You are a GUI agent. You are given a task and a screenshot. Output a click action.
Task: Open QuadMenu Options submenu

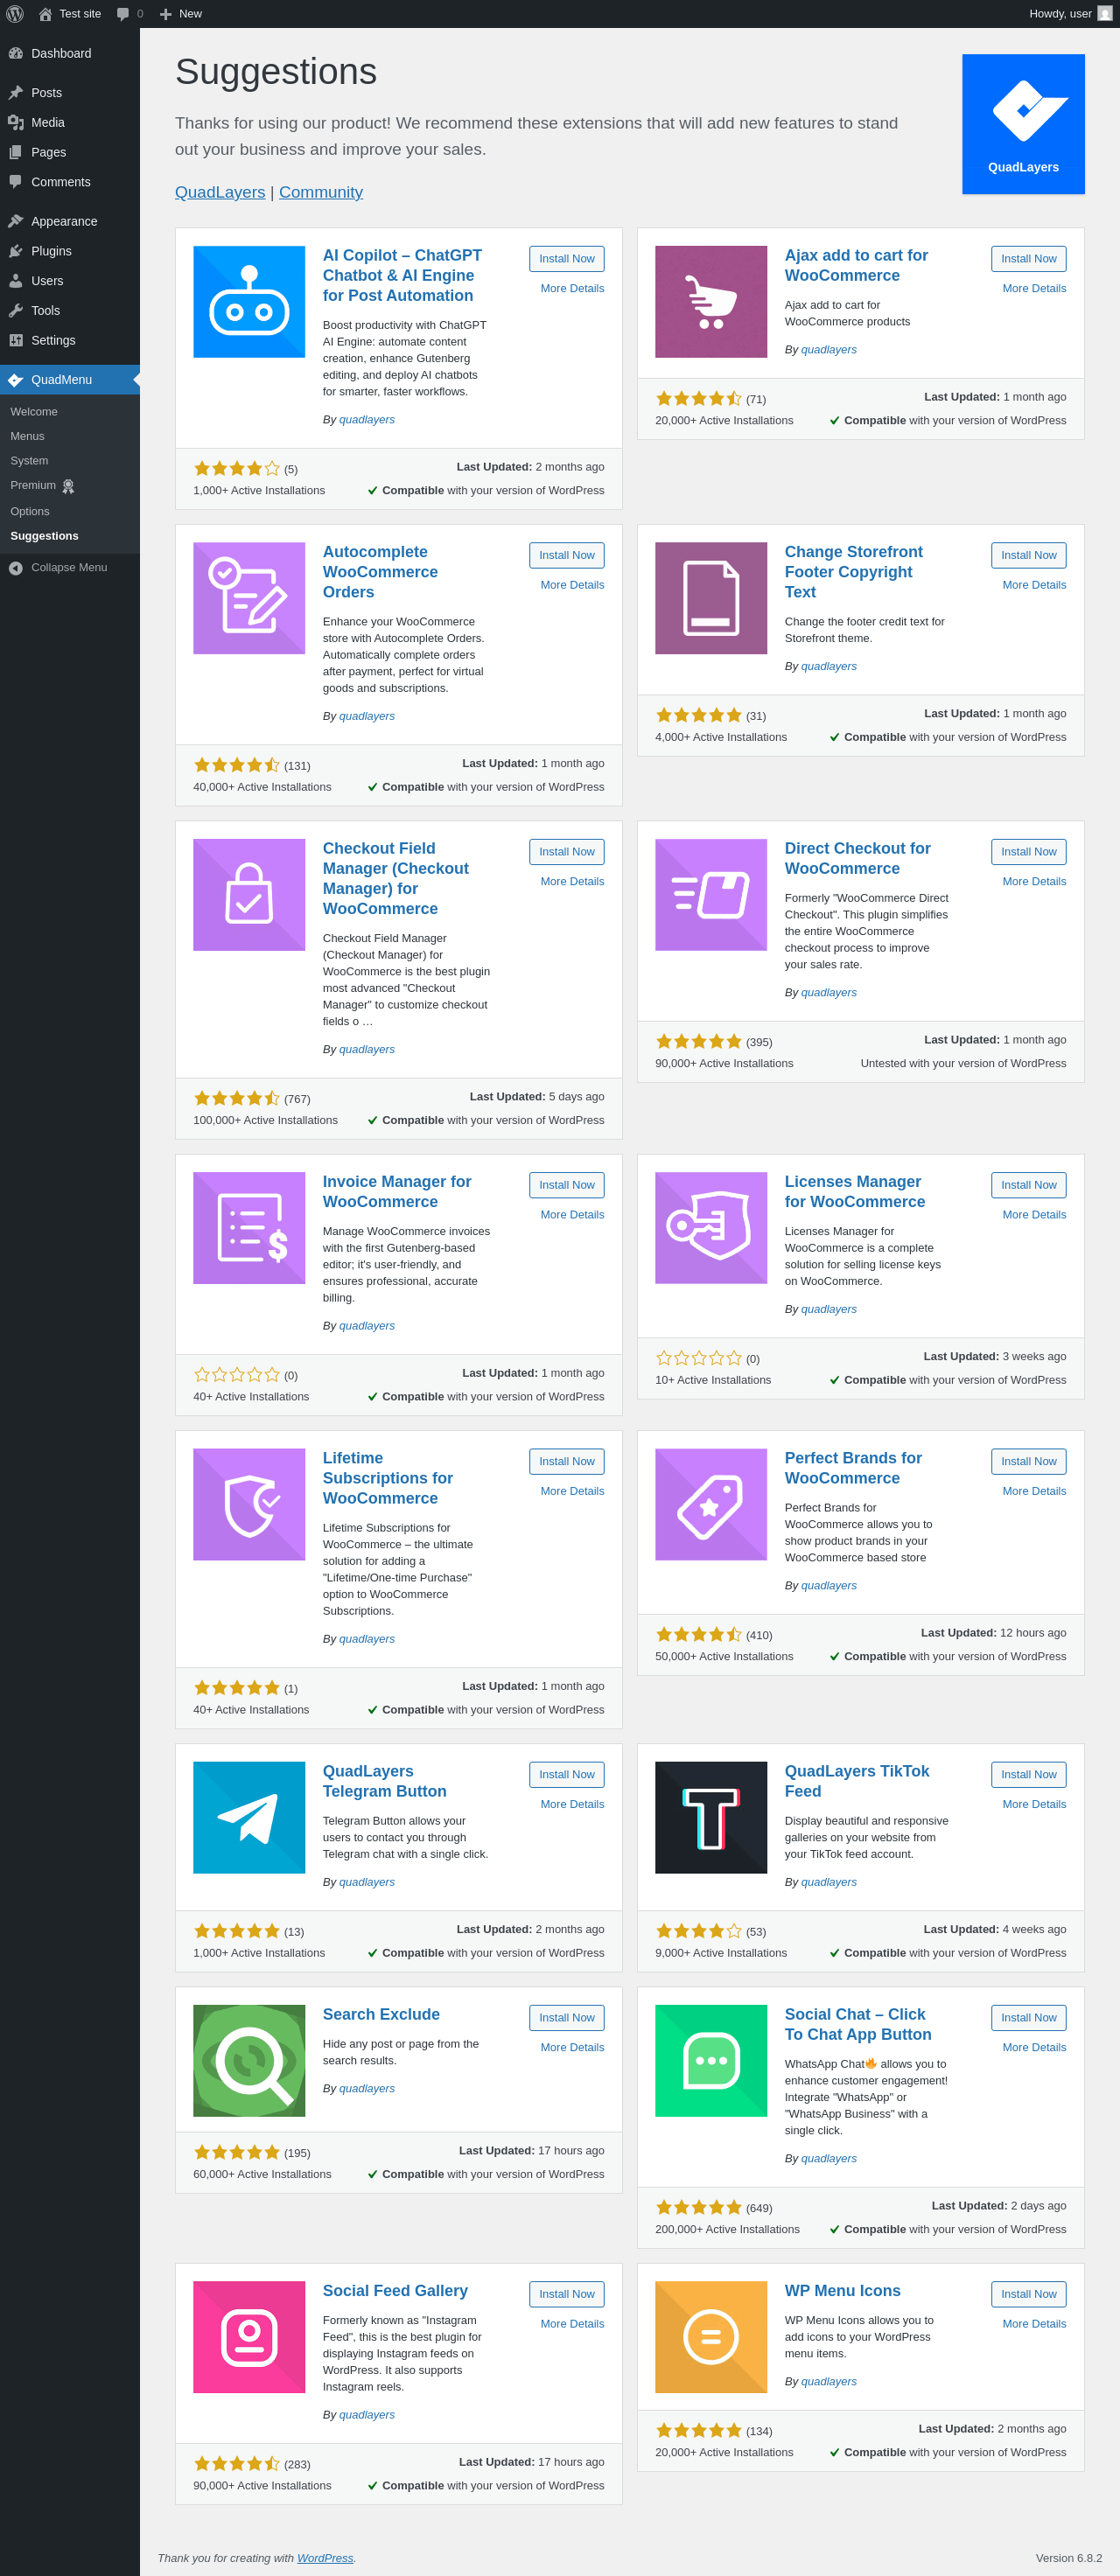point(30,511)
